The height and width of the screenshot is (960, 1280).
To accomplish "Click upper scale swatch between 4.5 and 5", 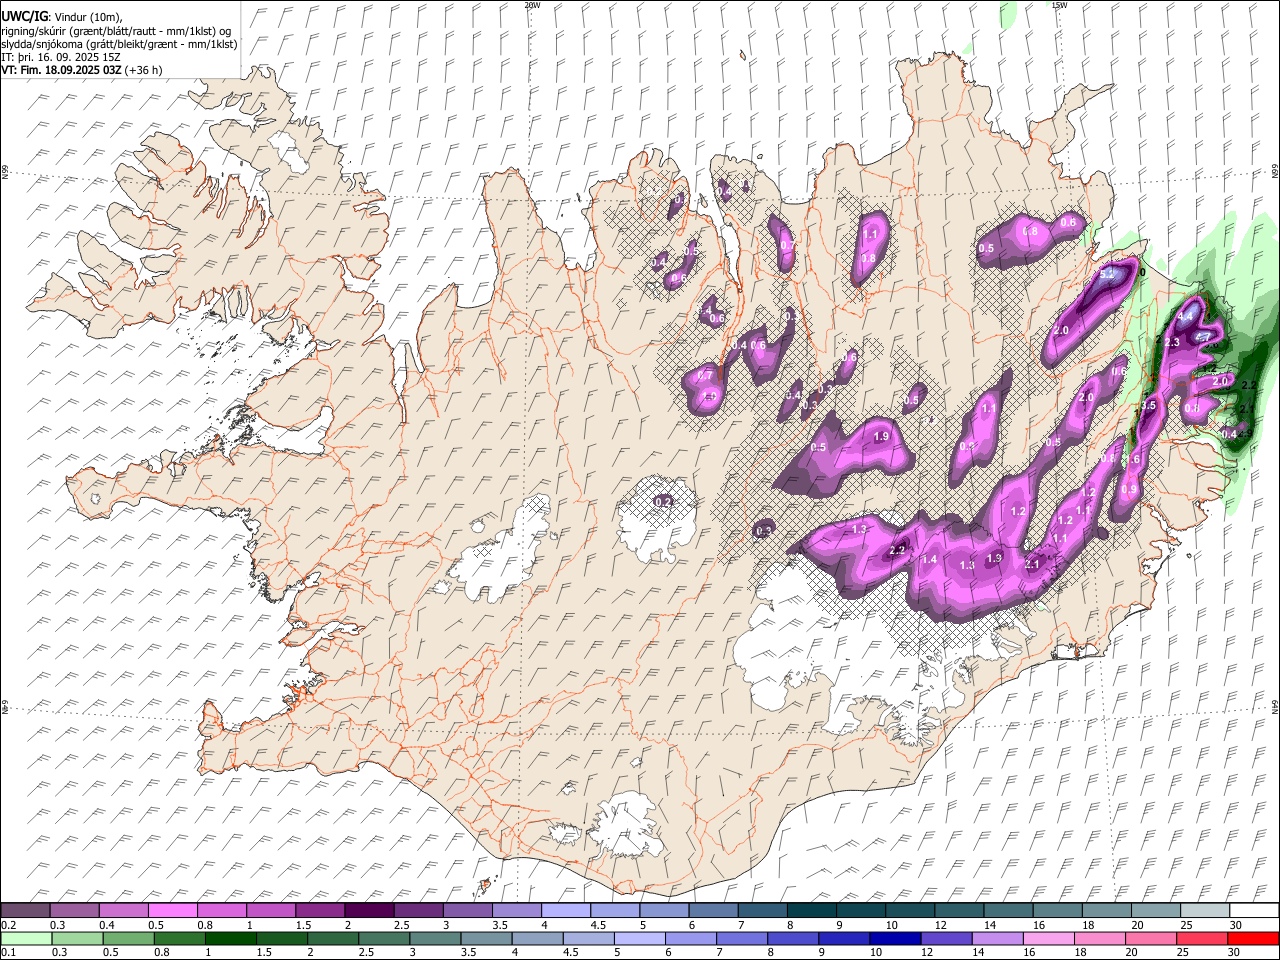I will (614, 910).
